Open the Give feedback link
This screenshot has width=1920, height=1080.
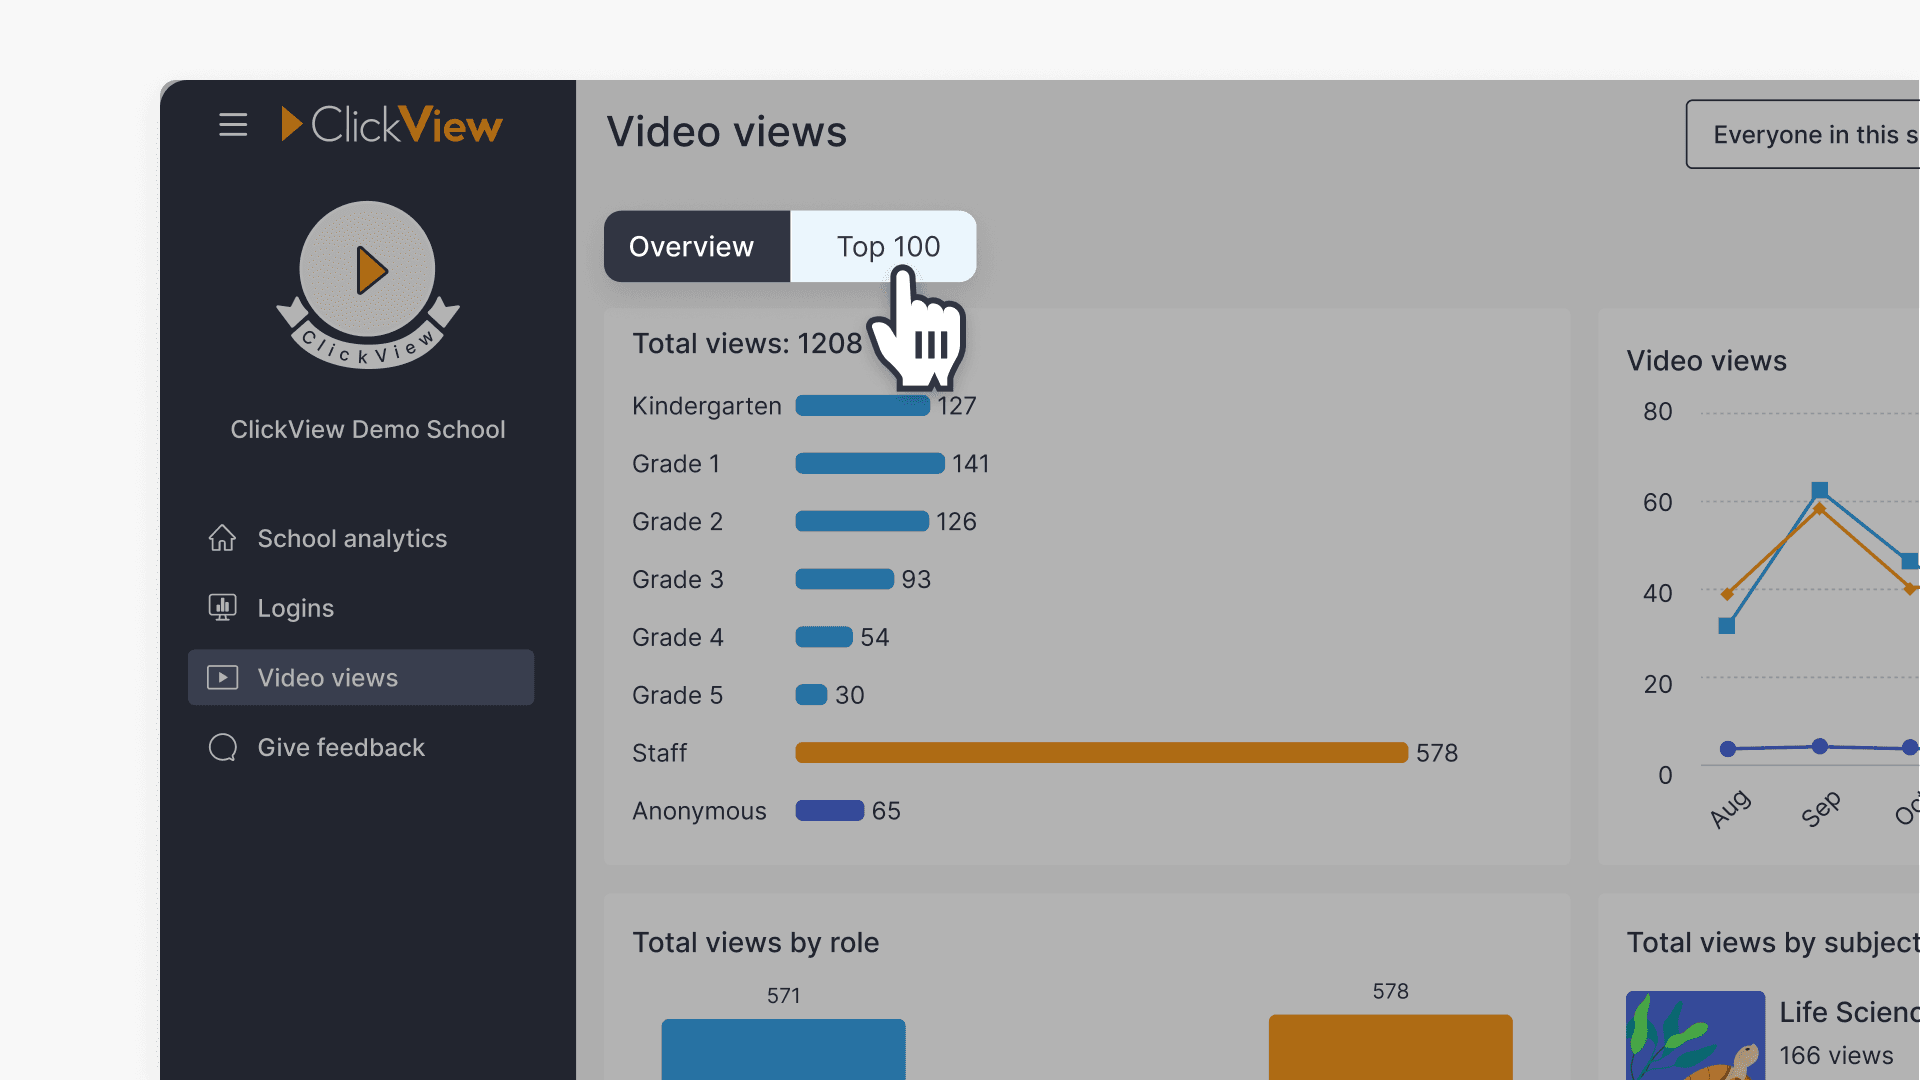(x=341, y=748)
